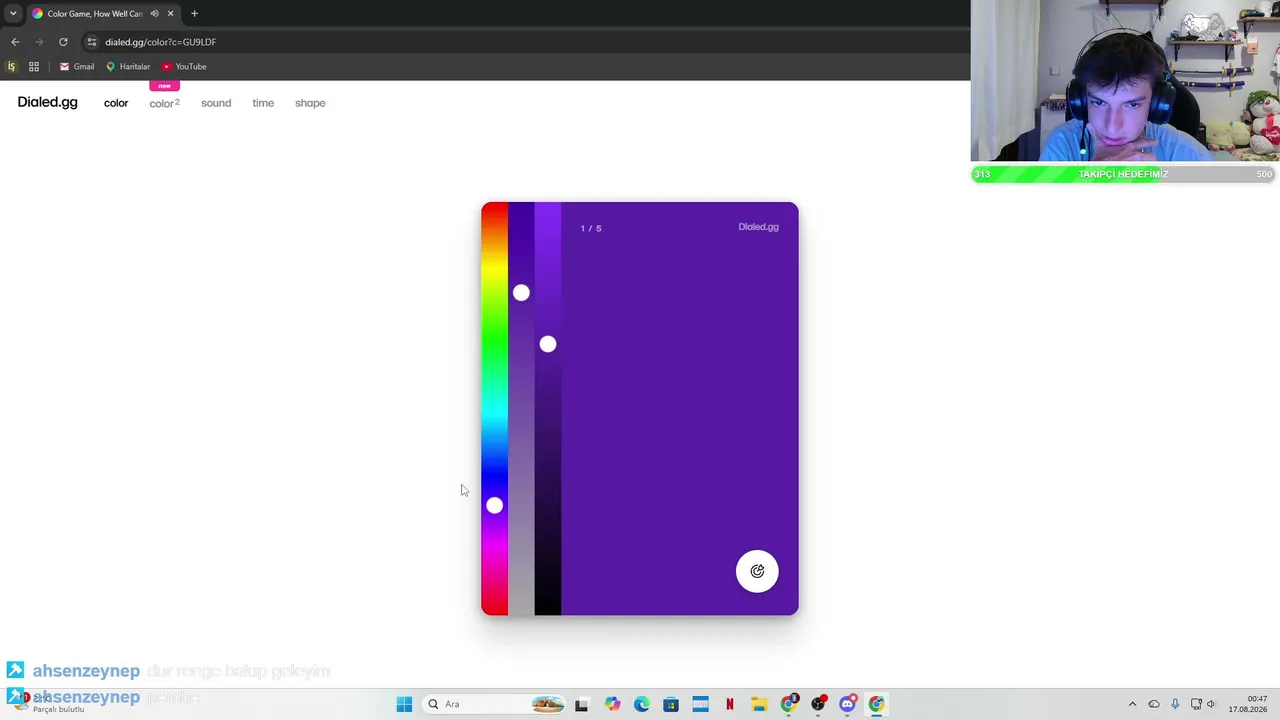
Task: Select the color mode tab
Action: [x=116, y=103]
